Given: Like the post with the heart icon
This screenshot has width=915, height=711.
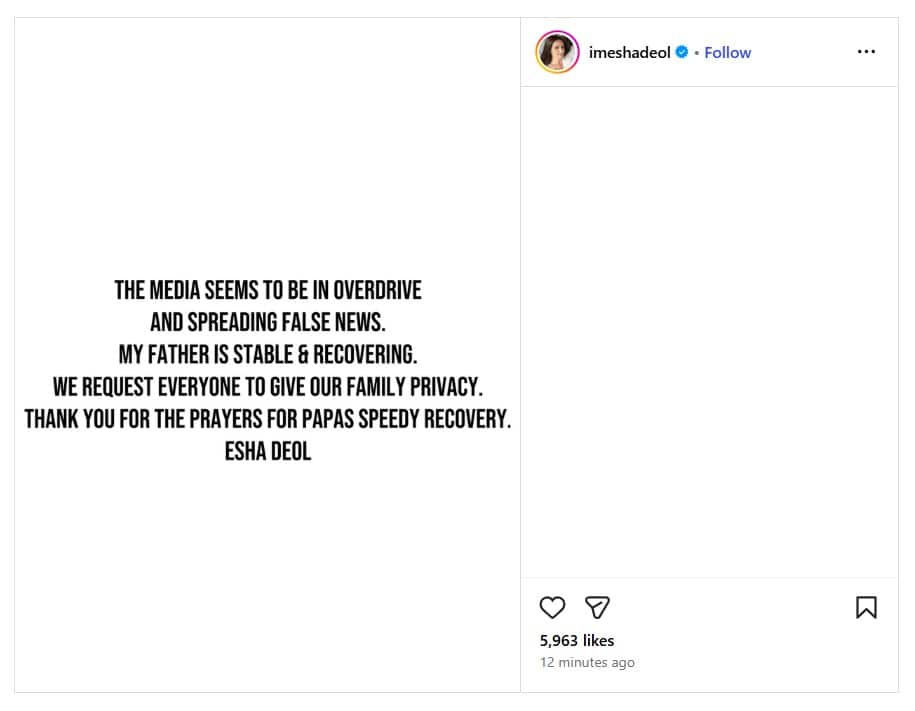Looking at the screenshot, I should [552, 607].
